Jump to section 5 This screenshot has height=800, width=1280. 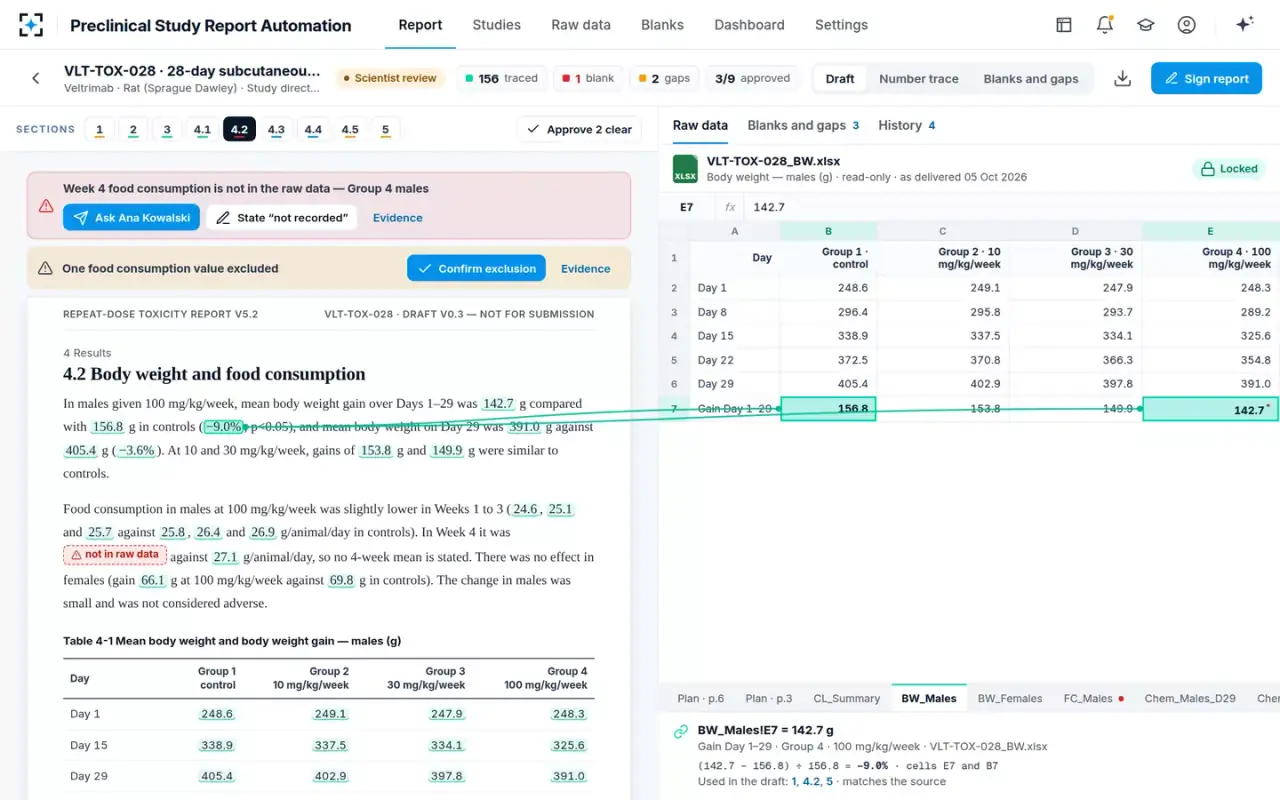click(385, 129)
